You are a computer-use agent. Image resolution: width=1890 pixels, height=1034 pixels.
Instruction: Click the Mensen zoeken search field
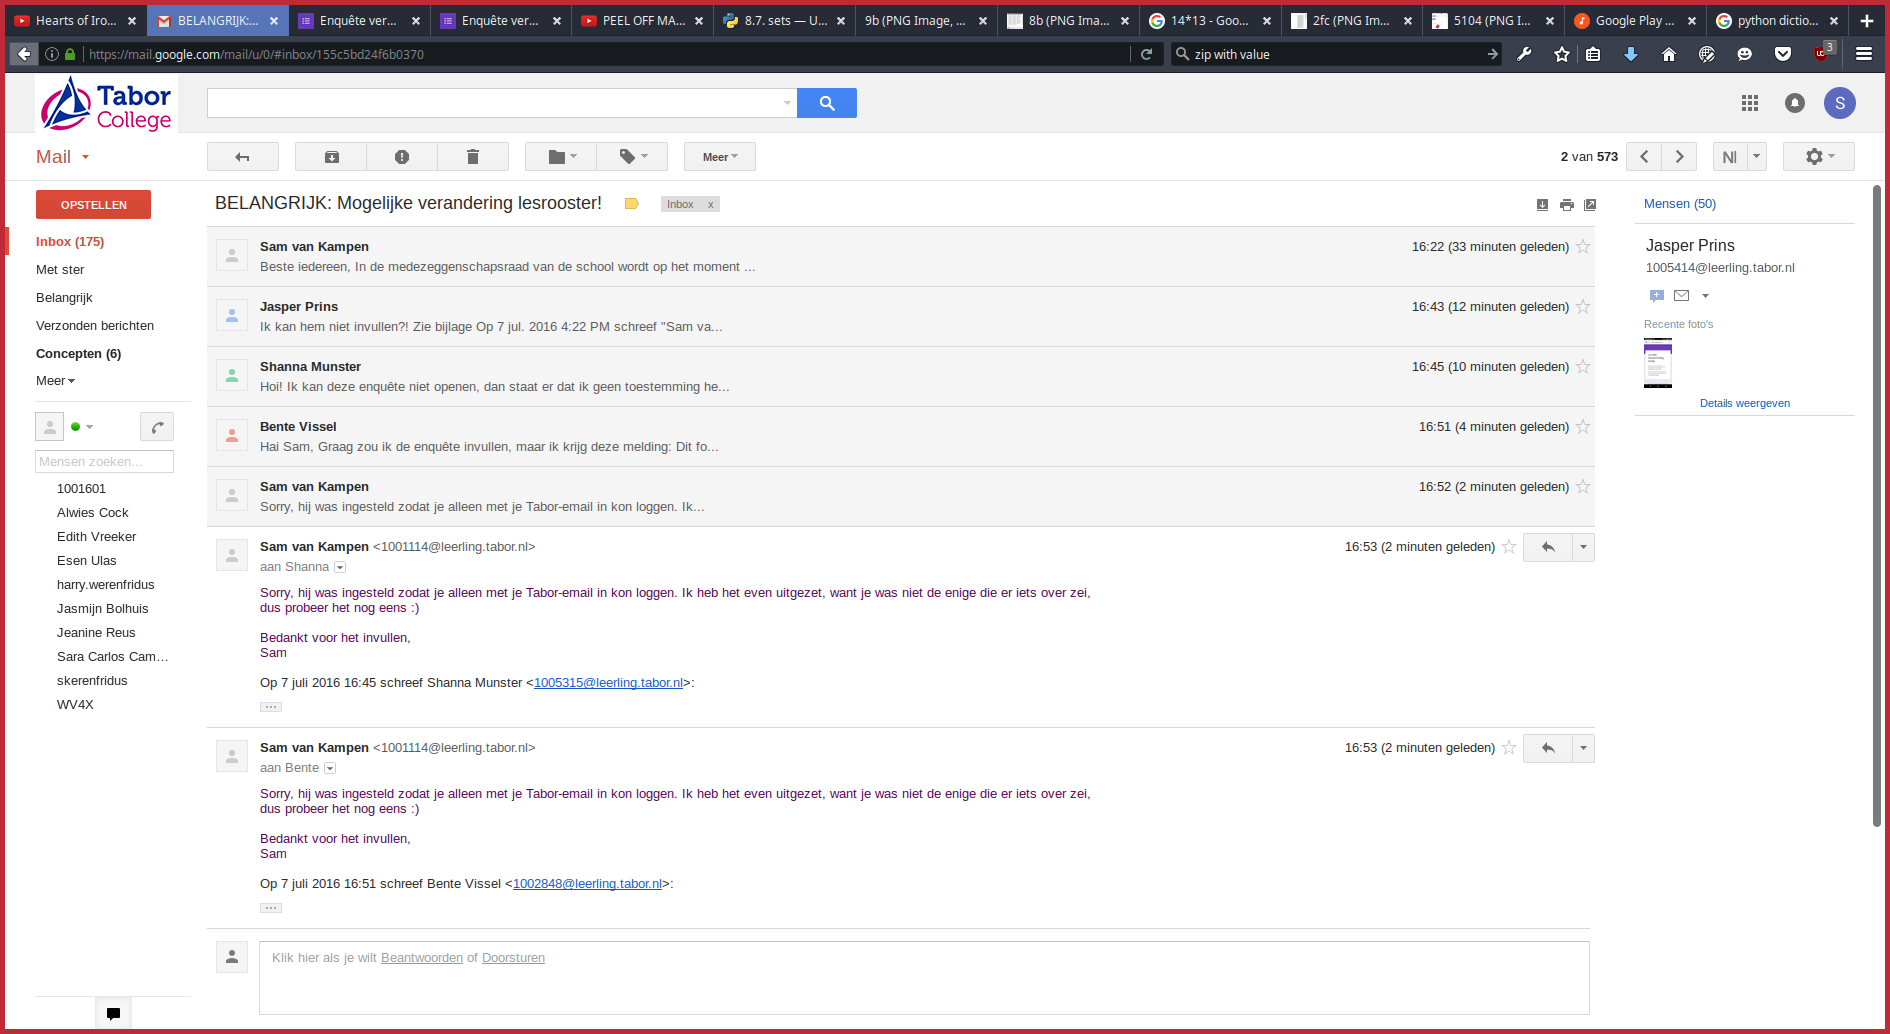[x=104, y=462]
